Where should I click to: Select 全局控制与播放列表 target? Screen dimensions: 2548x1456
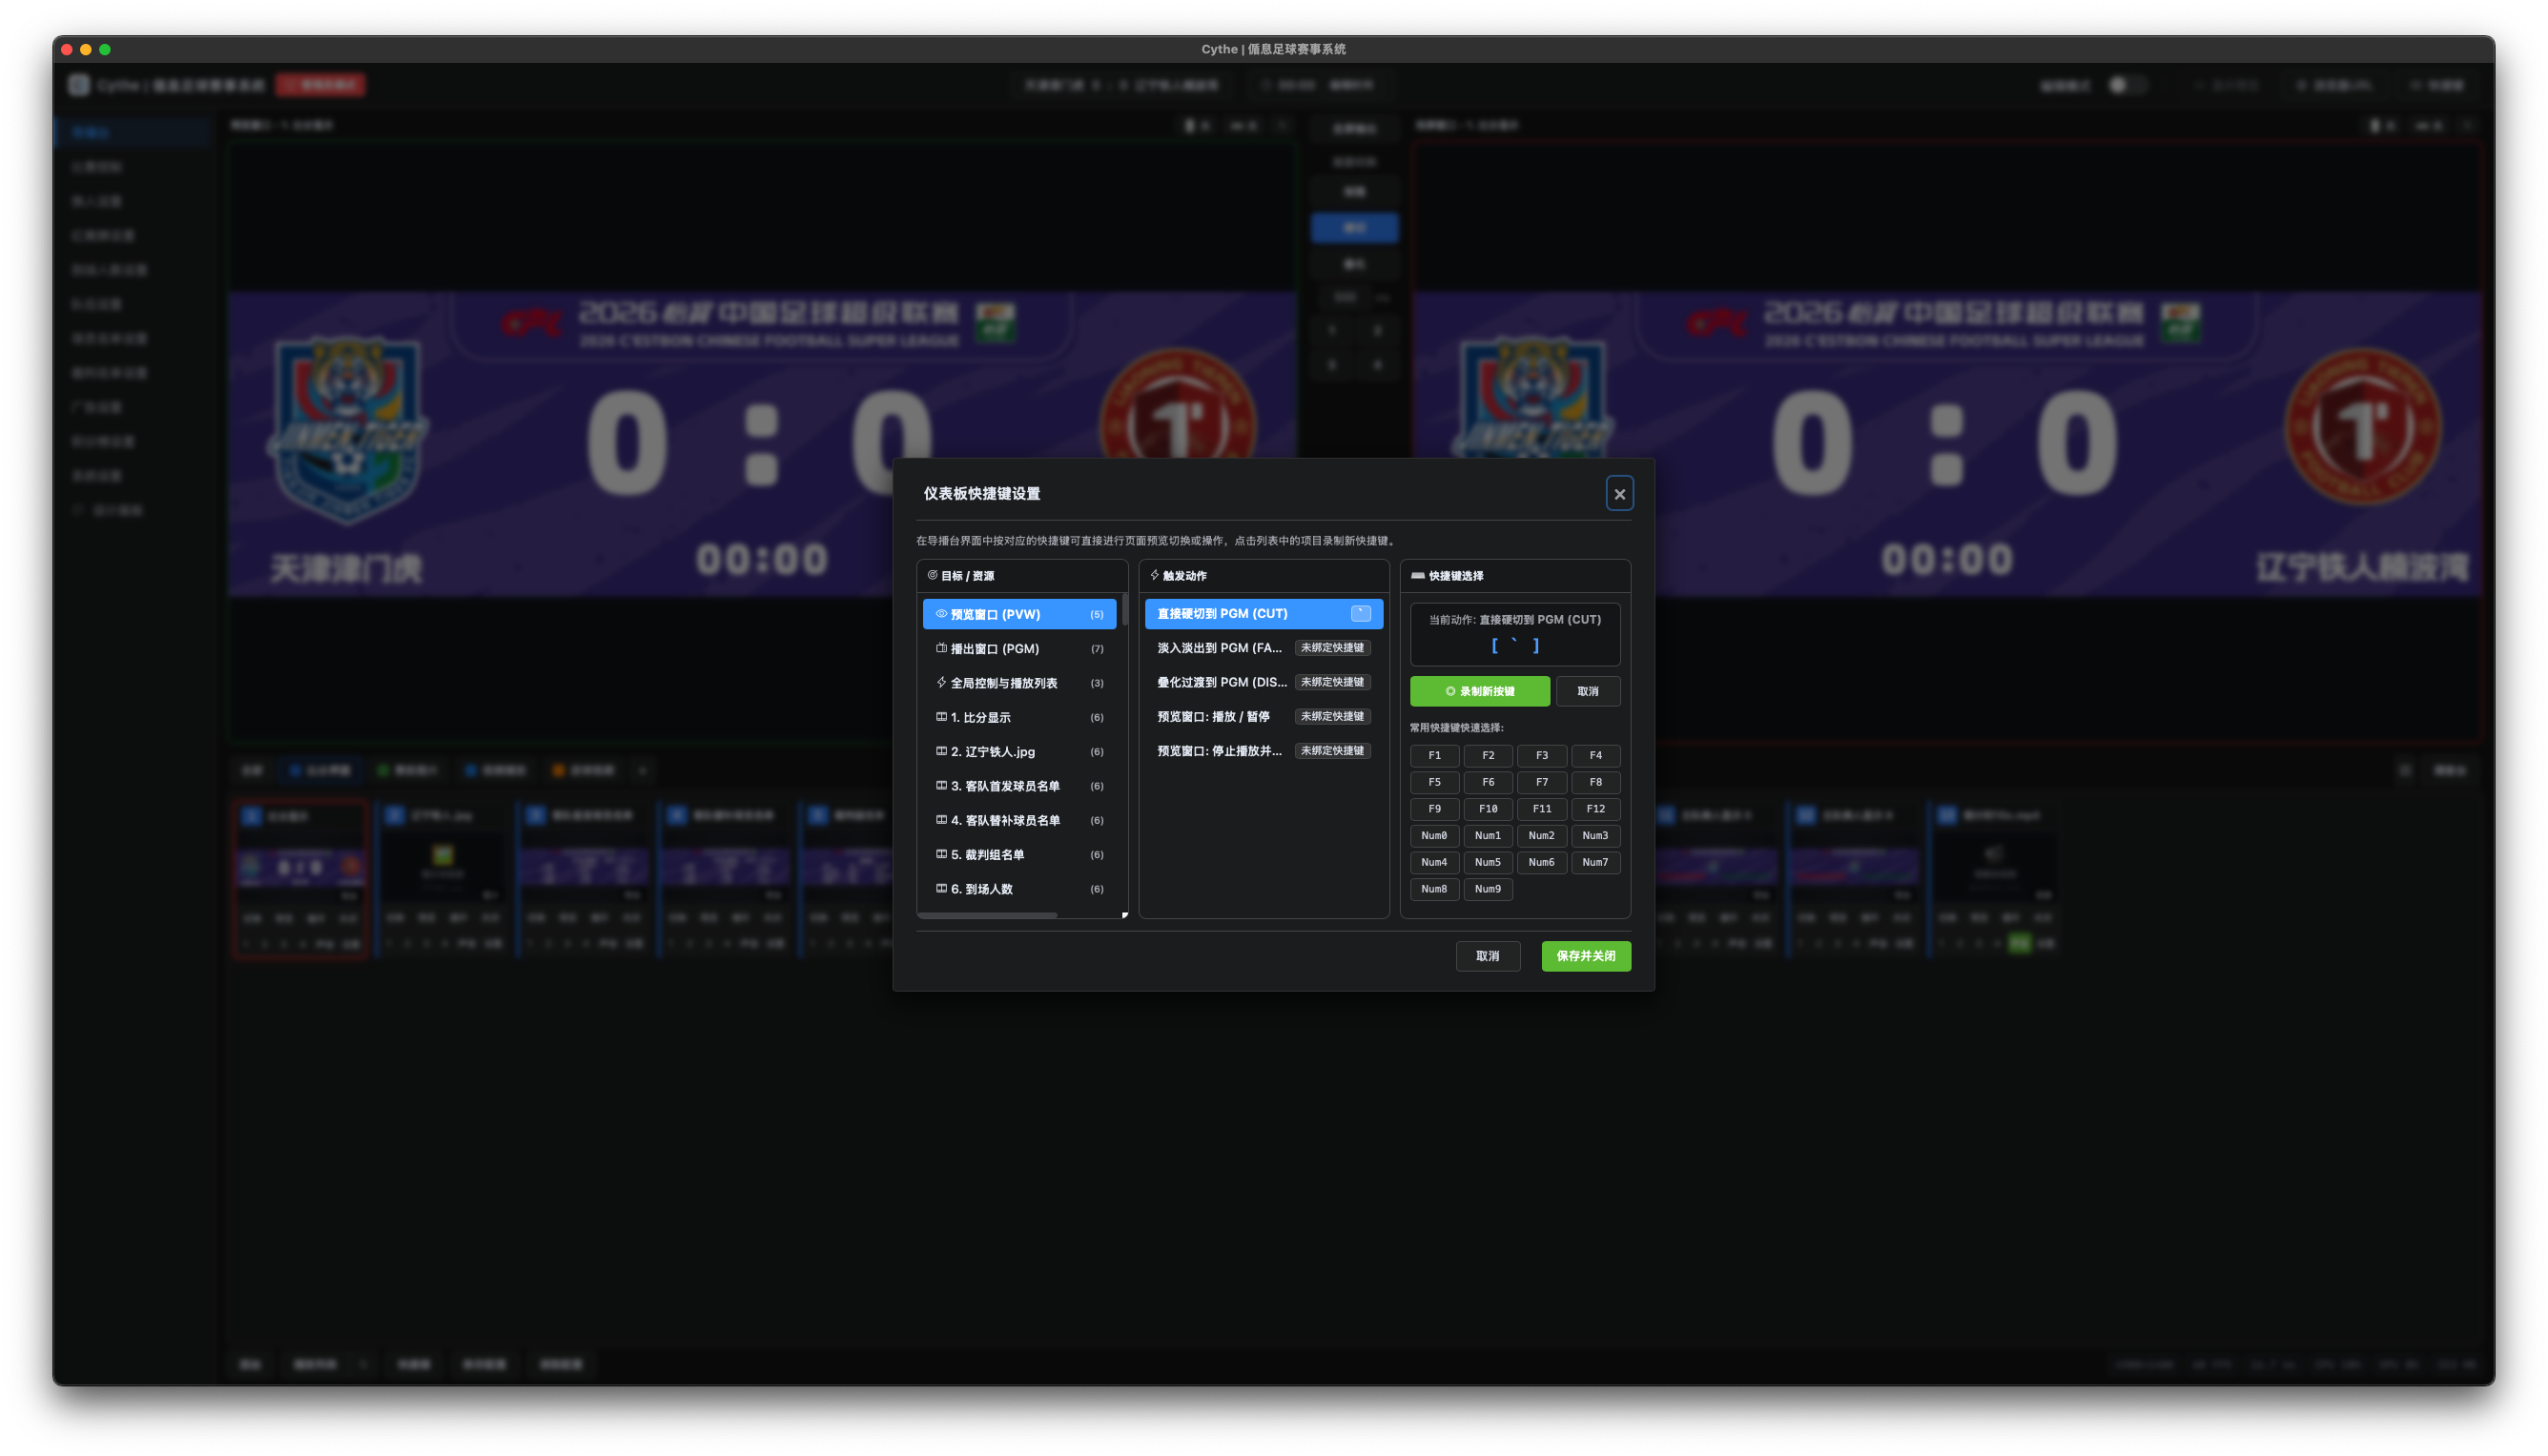click(x=1019, y=683)
